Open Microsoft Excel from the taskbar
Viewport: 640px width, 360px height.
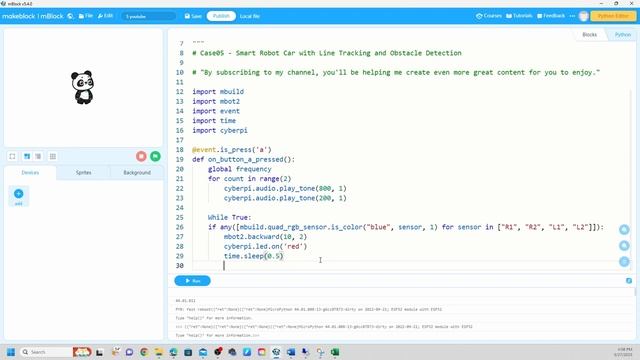[335, 352]
